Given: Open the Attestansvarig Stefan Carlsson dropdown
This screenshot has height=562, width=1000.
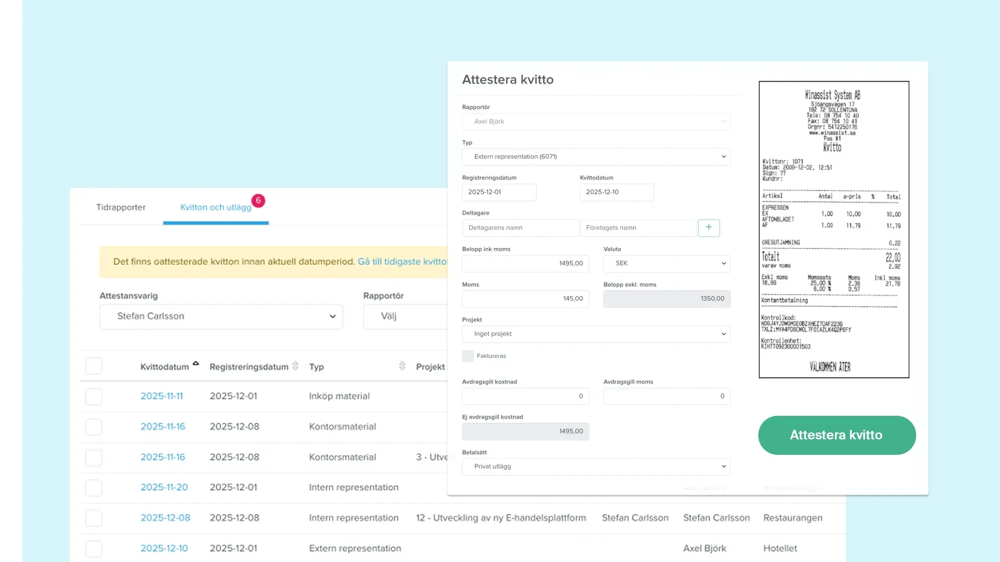Looking at the screenshot, I should (221, 317).
